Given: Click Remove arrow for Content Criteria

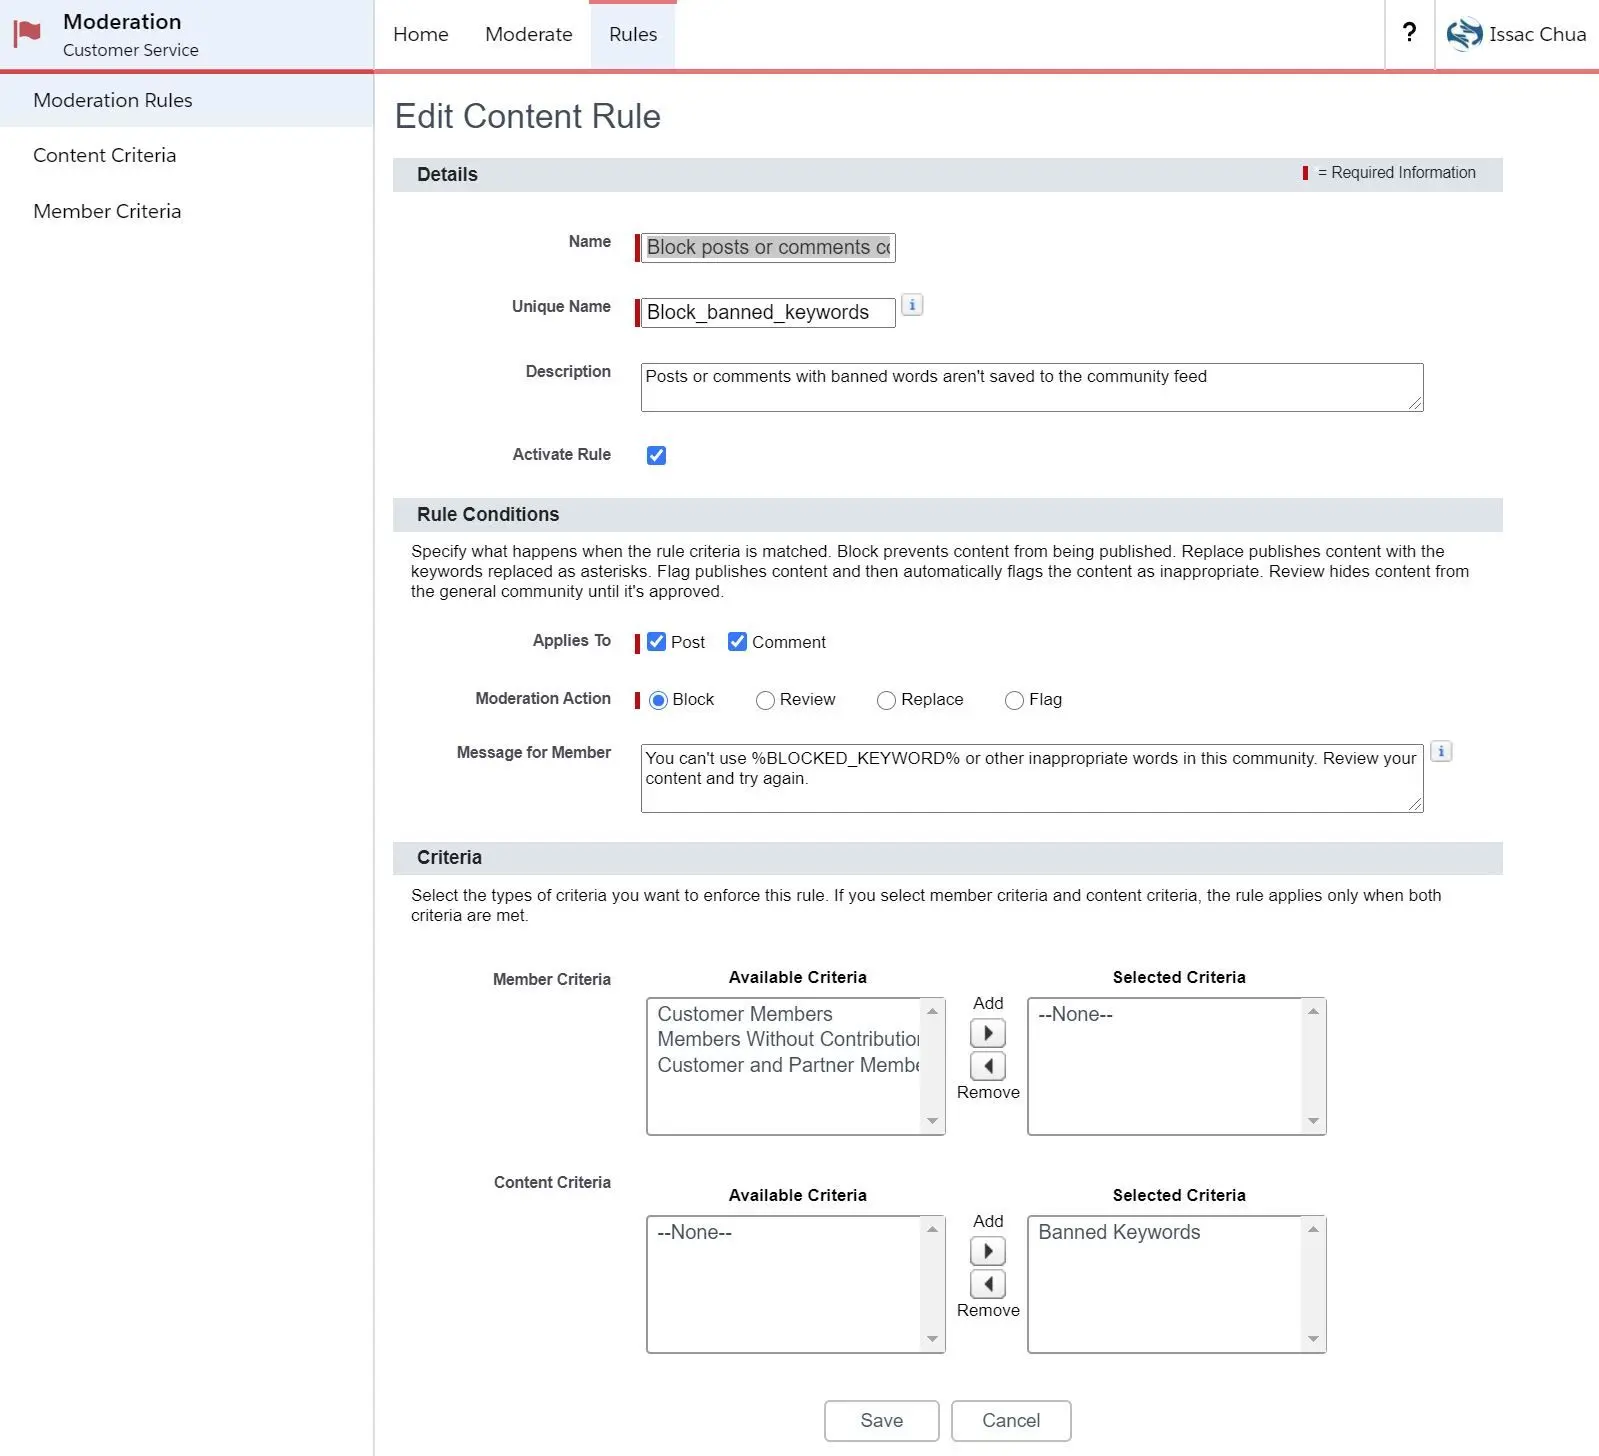Looking at the screenshot, I should [x=988, y=1284].
